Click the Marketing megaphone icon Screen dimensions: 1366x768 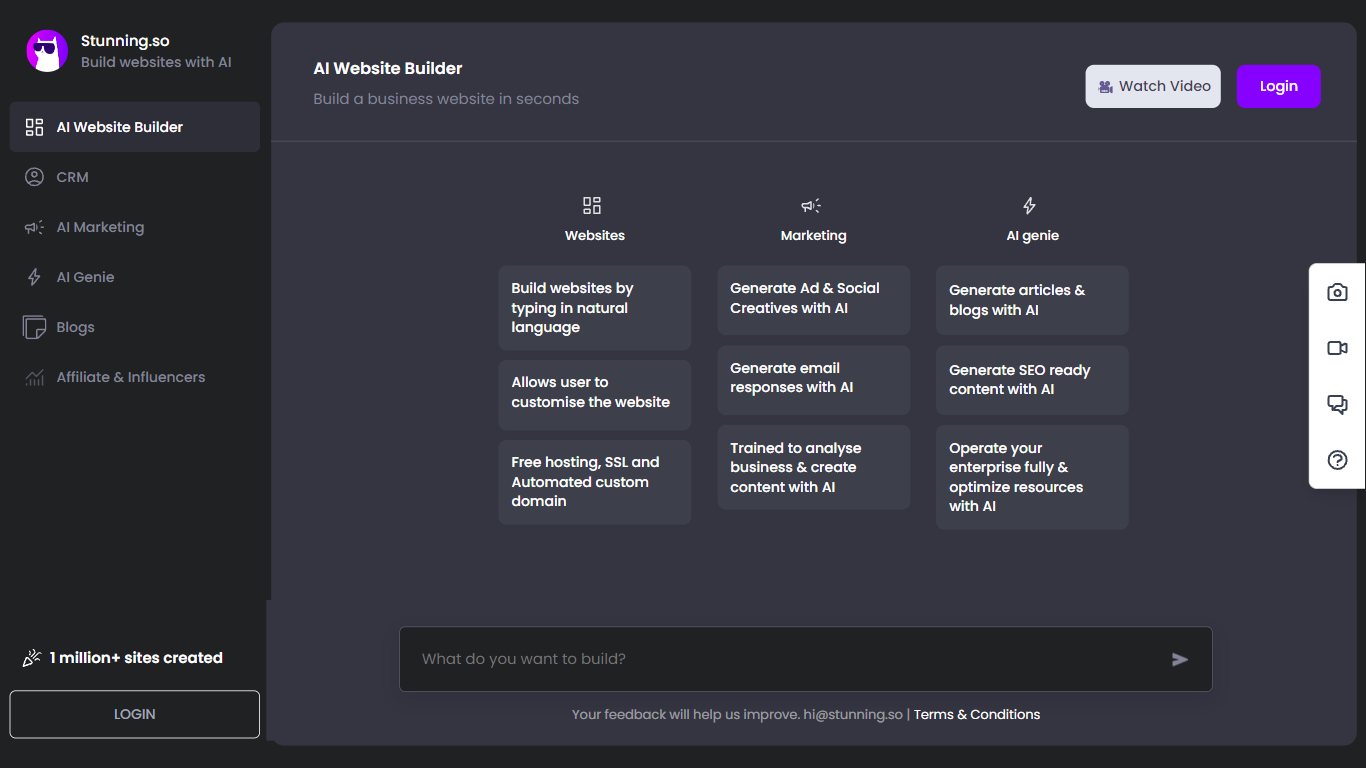point(811,206)
